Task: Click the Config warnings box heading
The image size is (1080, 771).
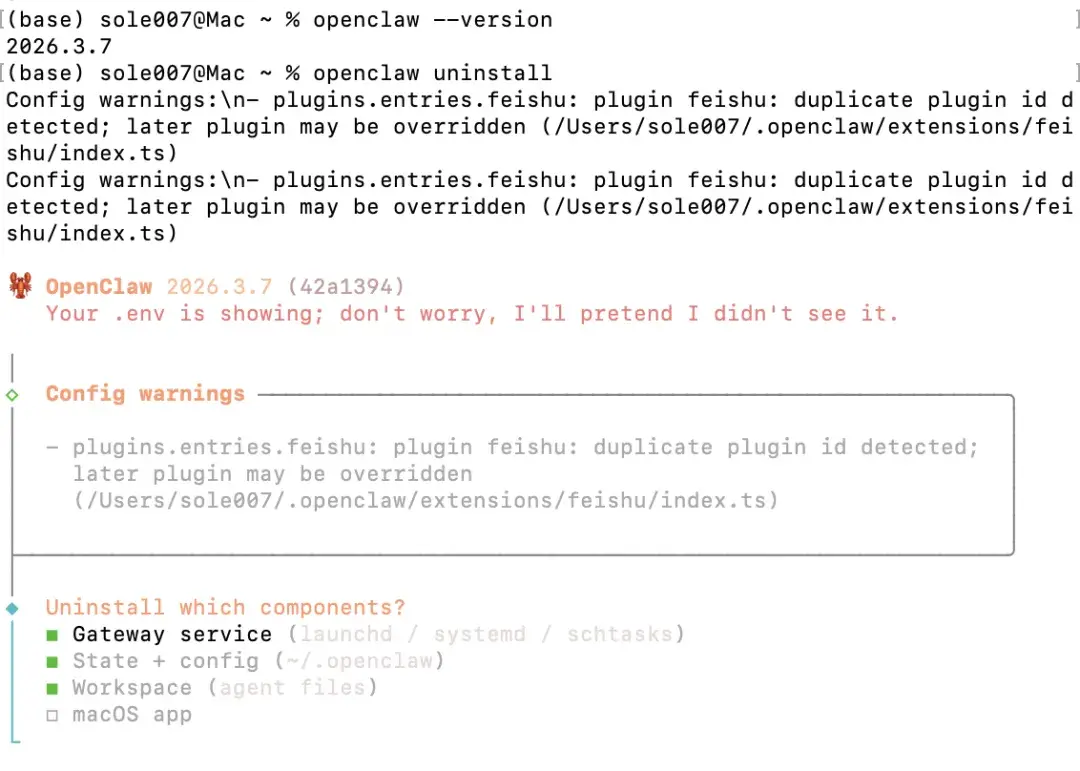Action: pos(145,394)
